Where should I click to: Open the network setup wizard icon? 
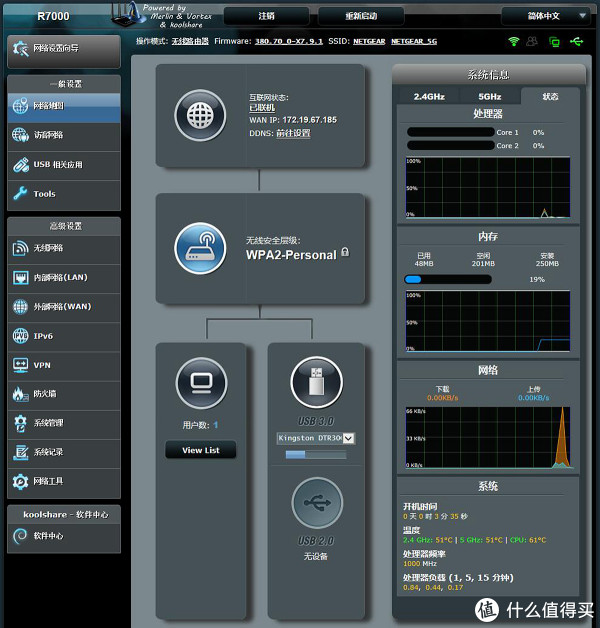pos(20,48)
